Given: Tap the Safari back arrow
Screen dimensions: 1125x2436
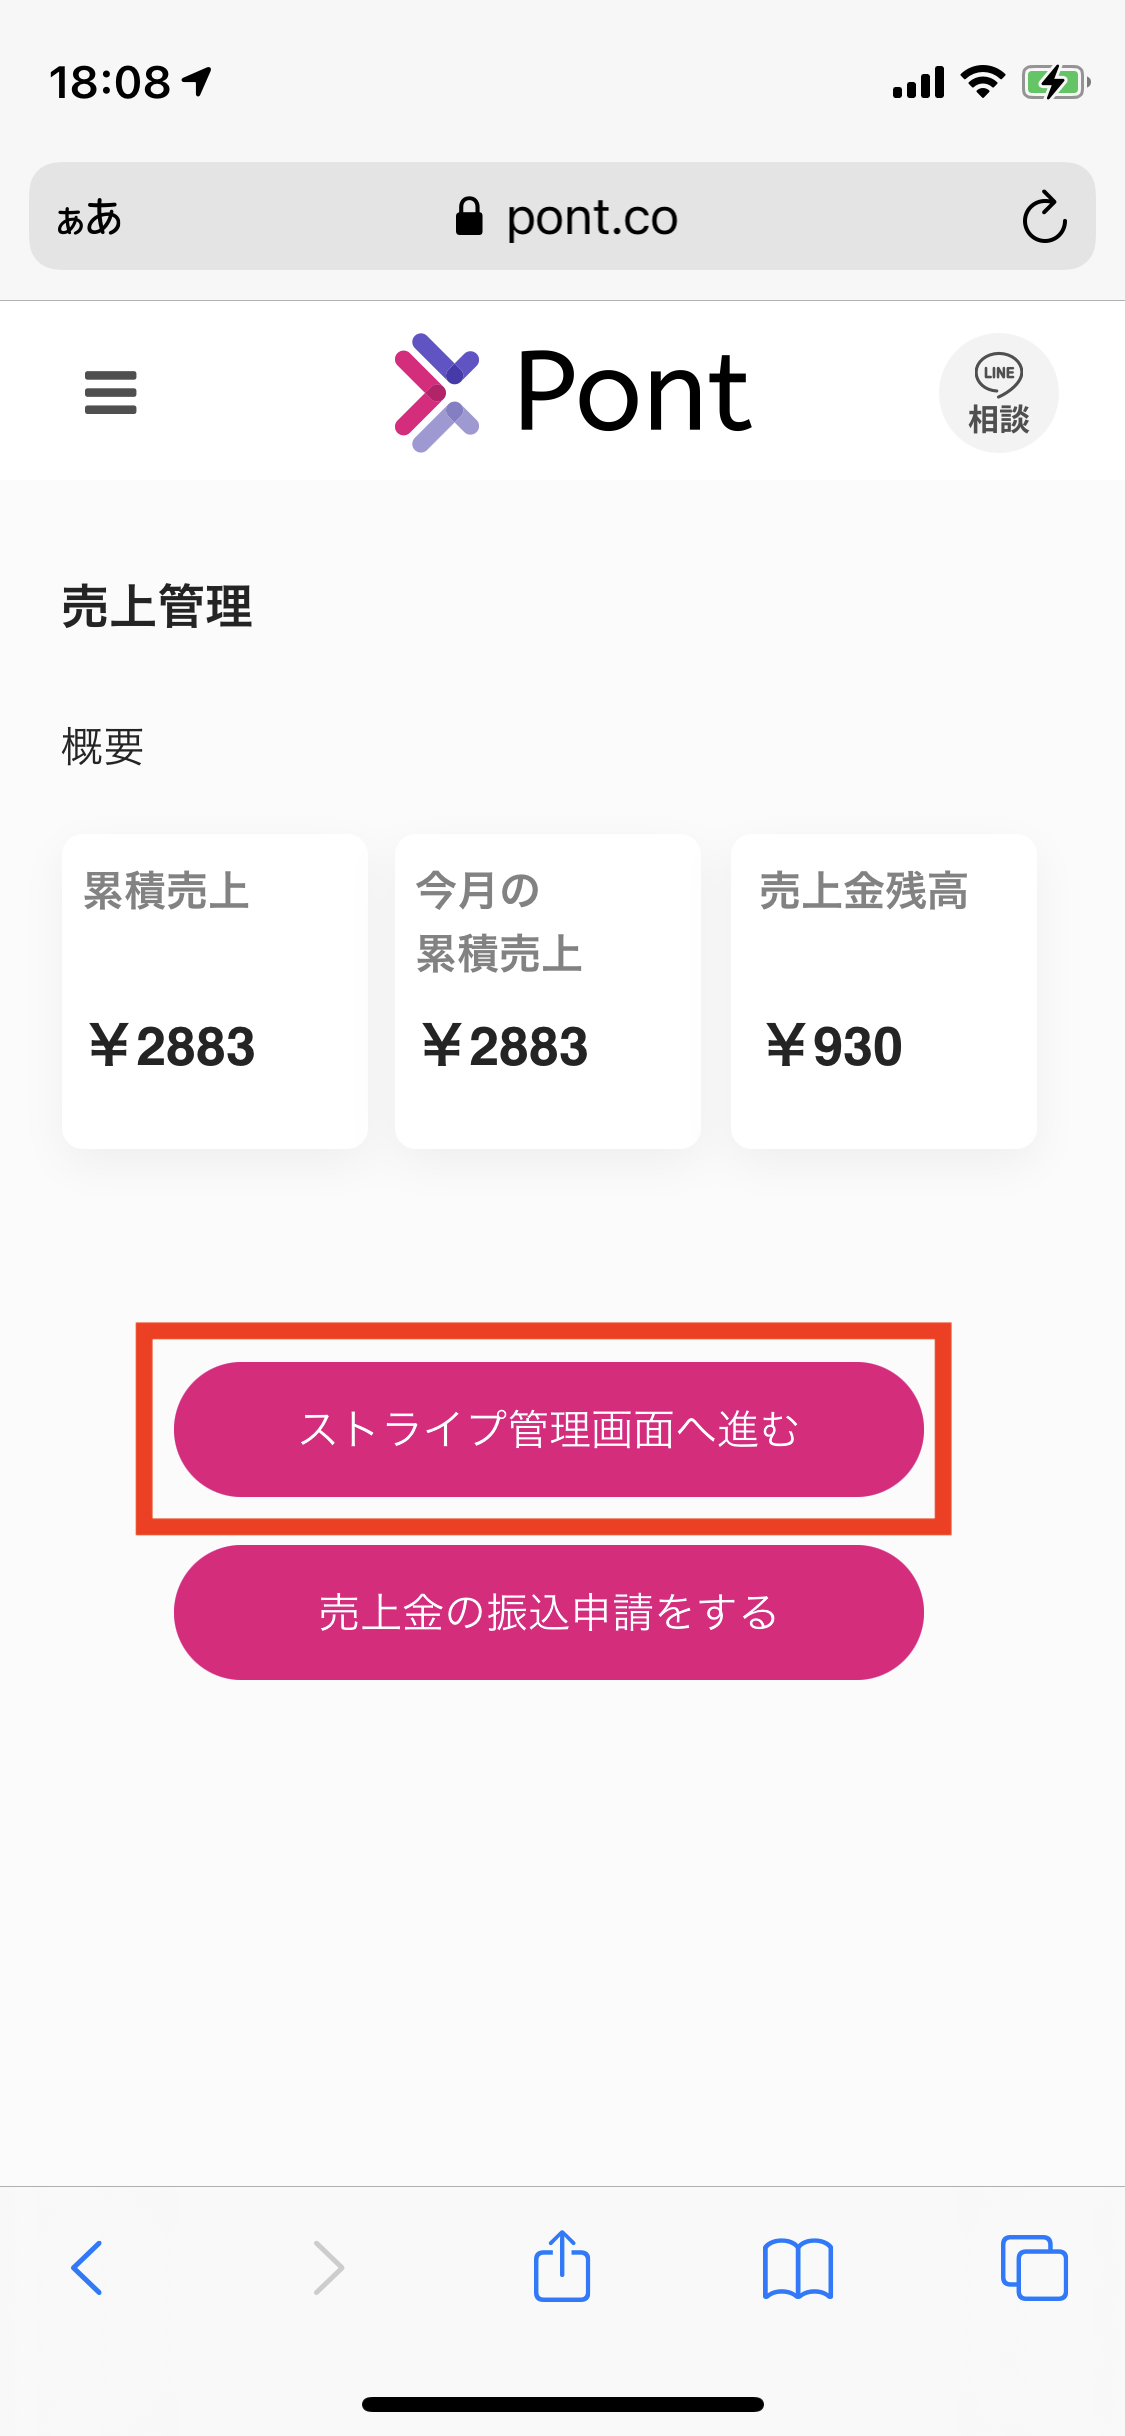Looking at the screenshot, I should [87, 2267].
